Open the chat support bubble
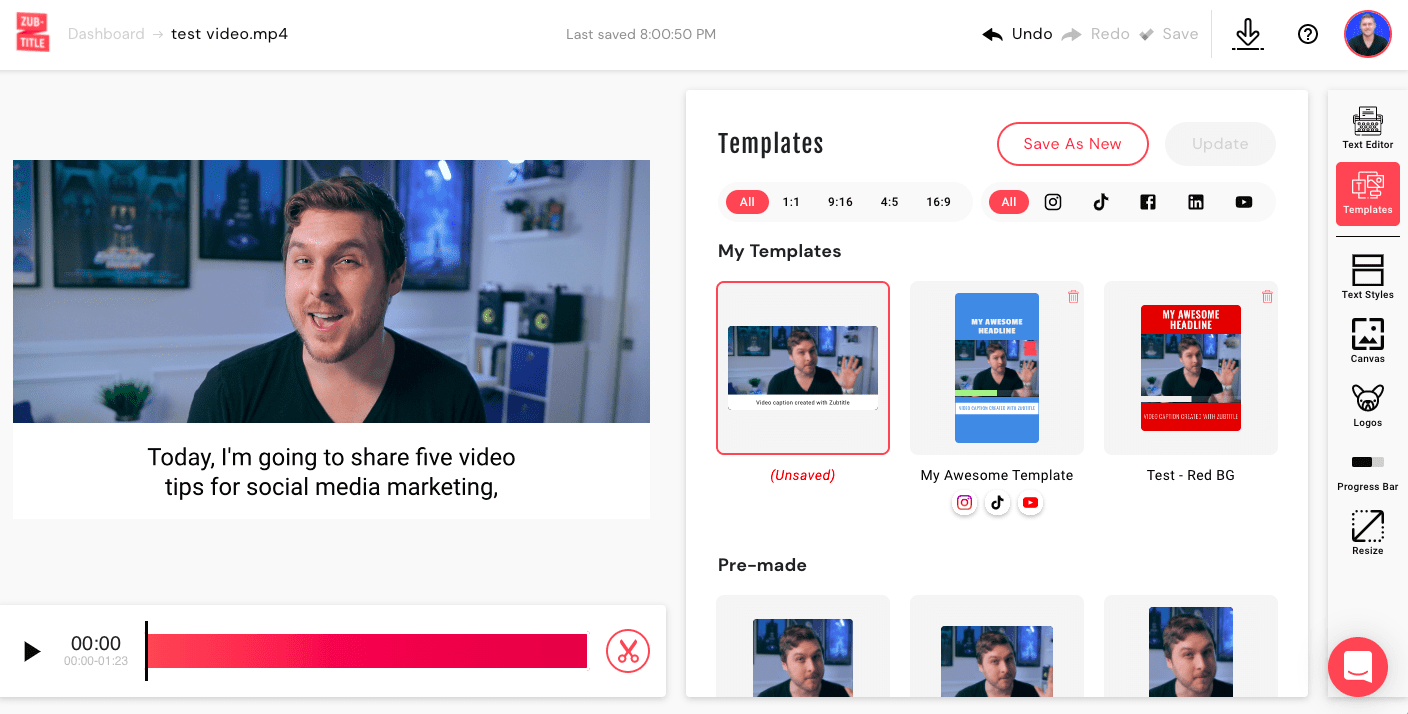The image size is (1408, 714). [1358, 666]
